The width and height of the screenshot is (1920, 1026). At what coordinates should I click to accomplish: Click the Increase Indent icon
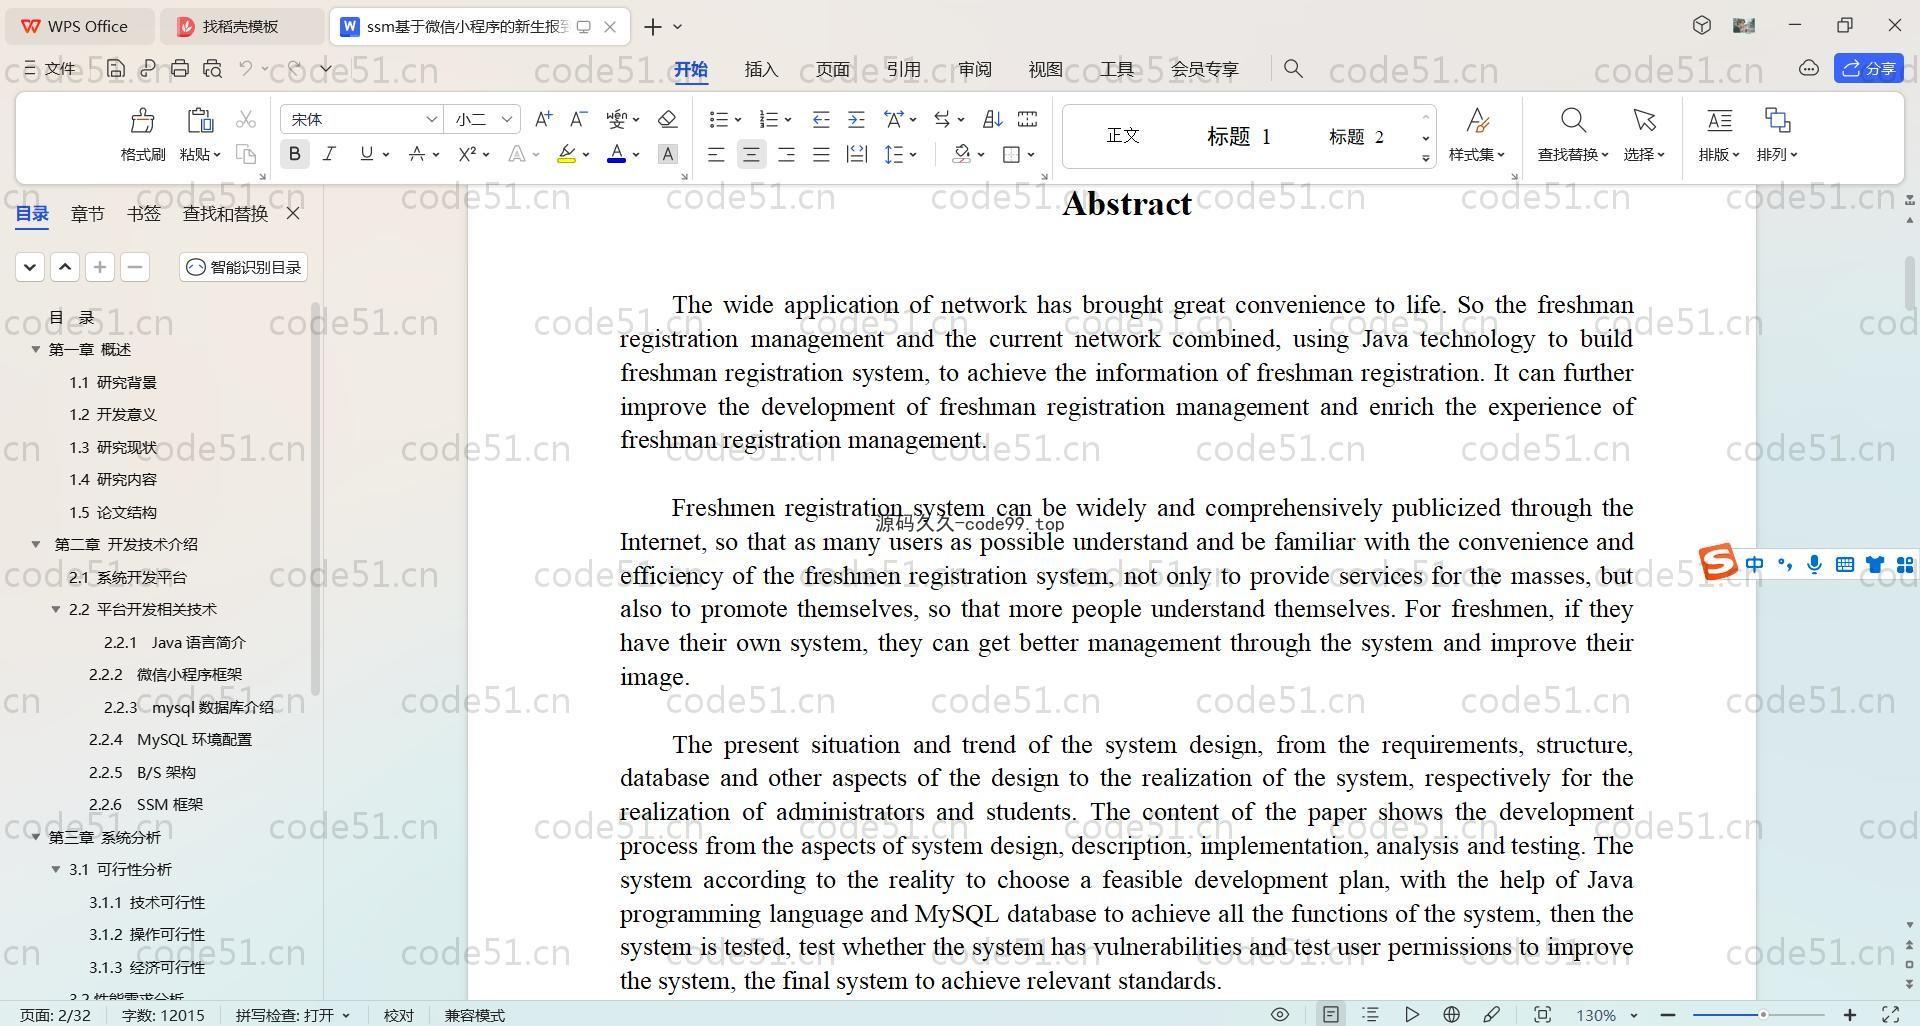[x=856, y=119]
